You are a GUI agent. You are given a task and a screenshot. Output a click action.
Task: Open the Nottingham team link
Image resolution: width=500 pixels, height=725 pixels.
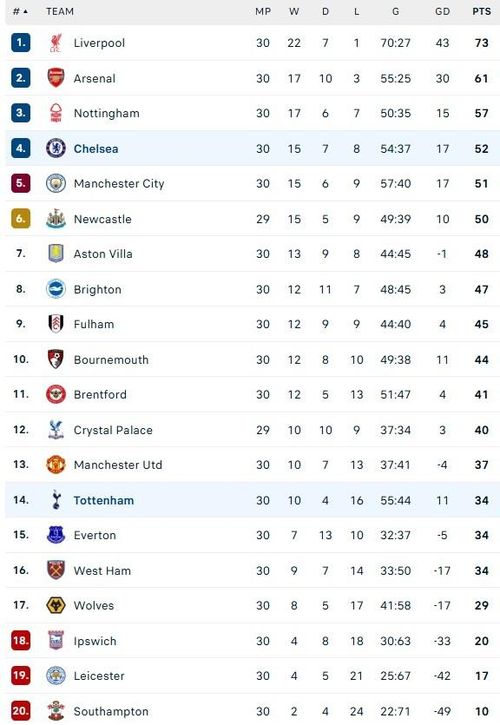point(106,113)
